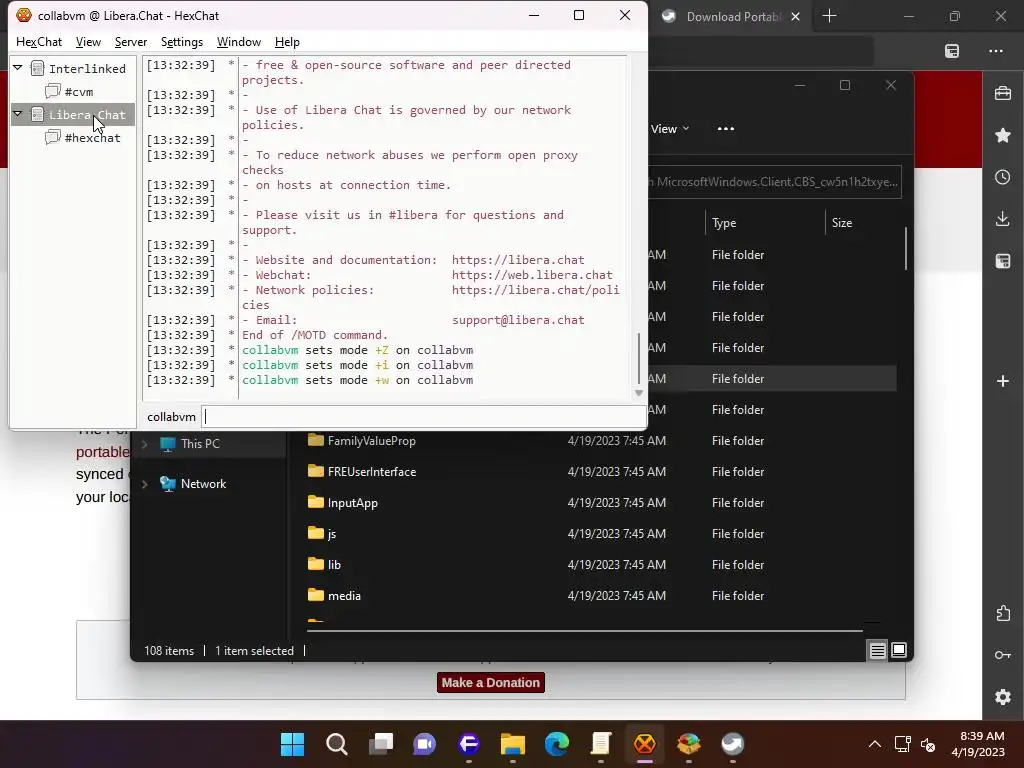Switch File Explorer to details view
Screen dimensions: 1024x768
[877, 650]
